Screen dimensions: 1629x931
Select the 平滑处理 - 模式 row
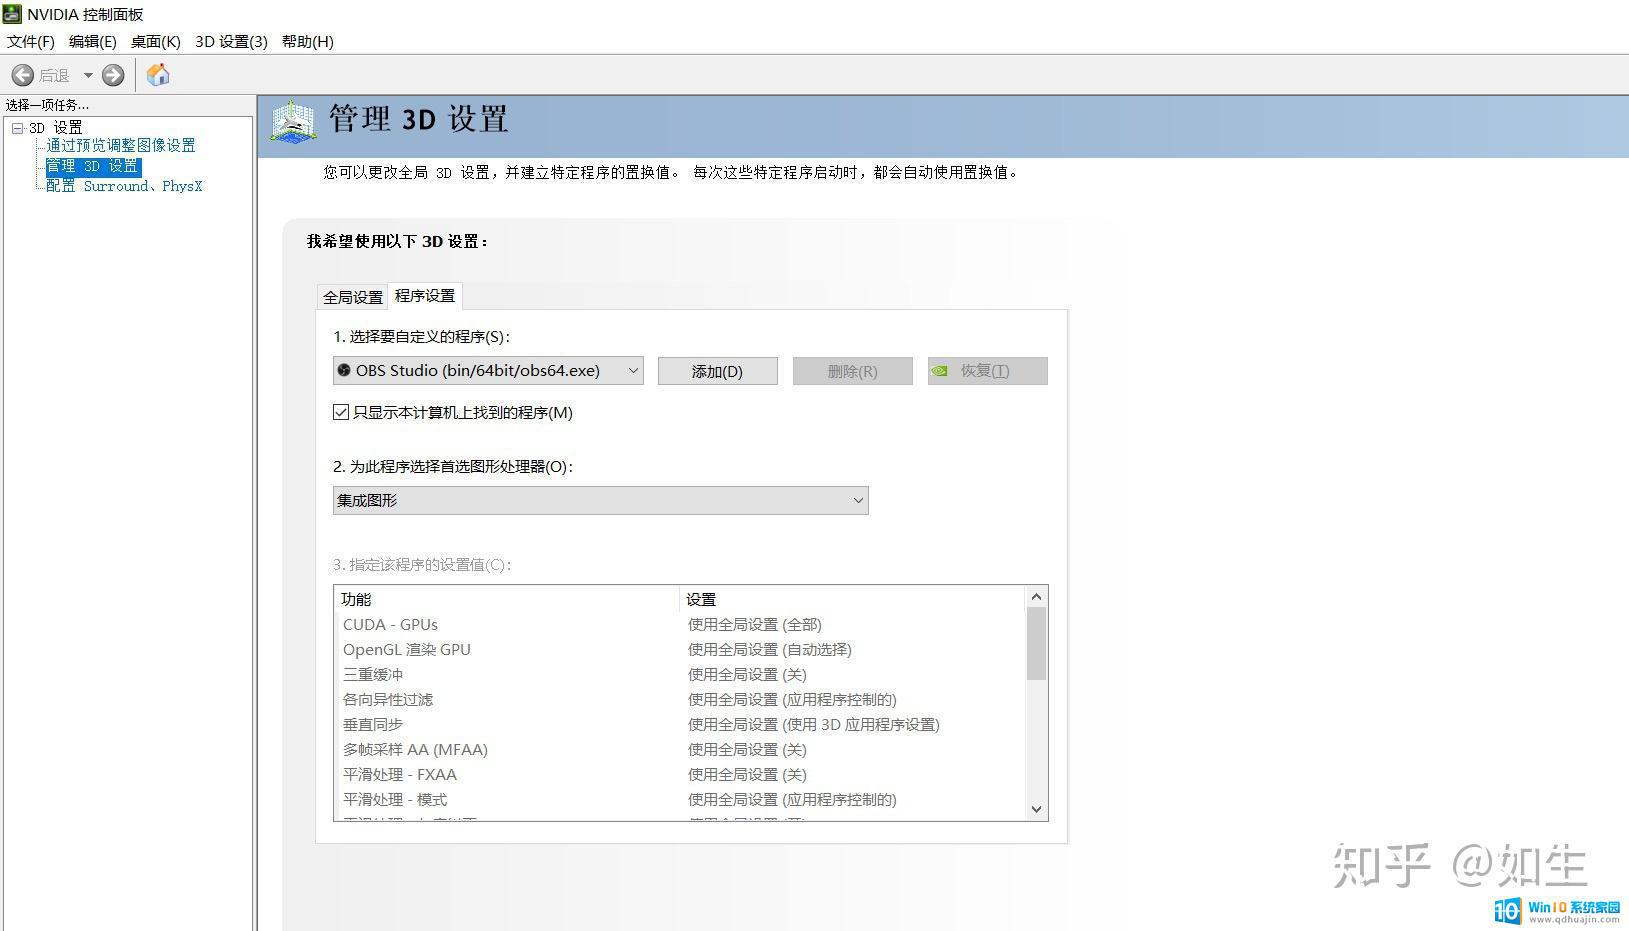coord(680,799)
